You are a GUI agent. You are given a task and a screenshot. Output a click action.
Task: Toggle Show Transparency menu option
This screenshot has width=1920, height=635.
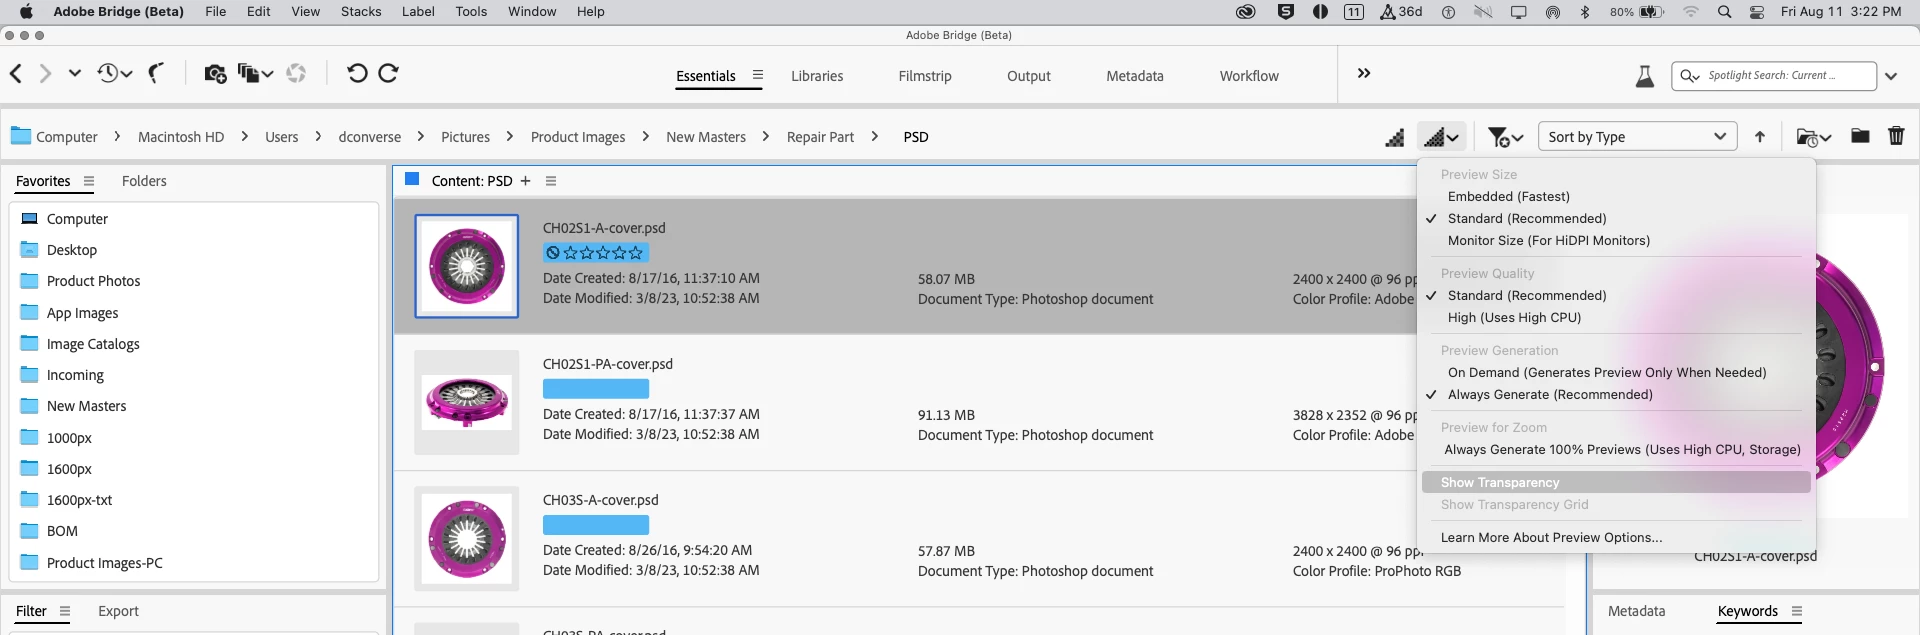tap(1616, 483)
